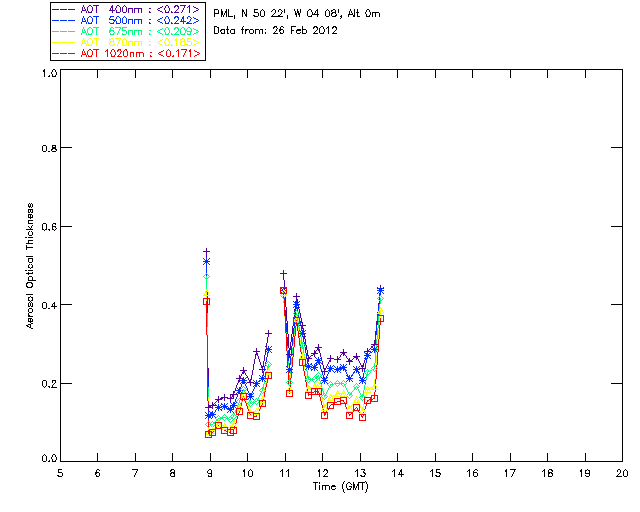Click the 0.2 y-axis tick label
The image size is (640, 512).
[49, 384]
